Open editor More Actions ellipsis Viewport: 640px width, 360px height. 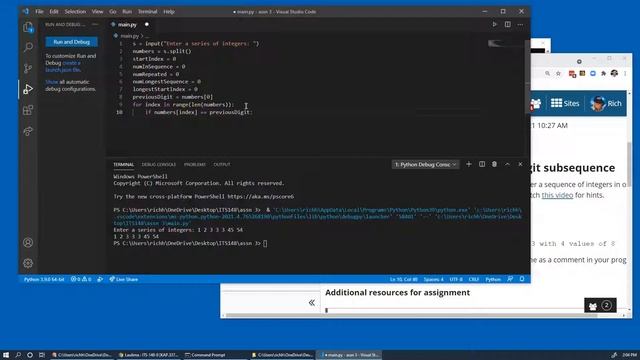point(520,24)
